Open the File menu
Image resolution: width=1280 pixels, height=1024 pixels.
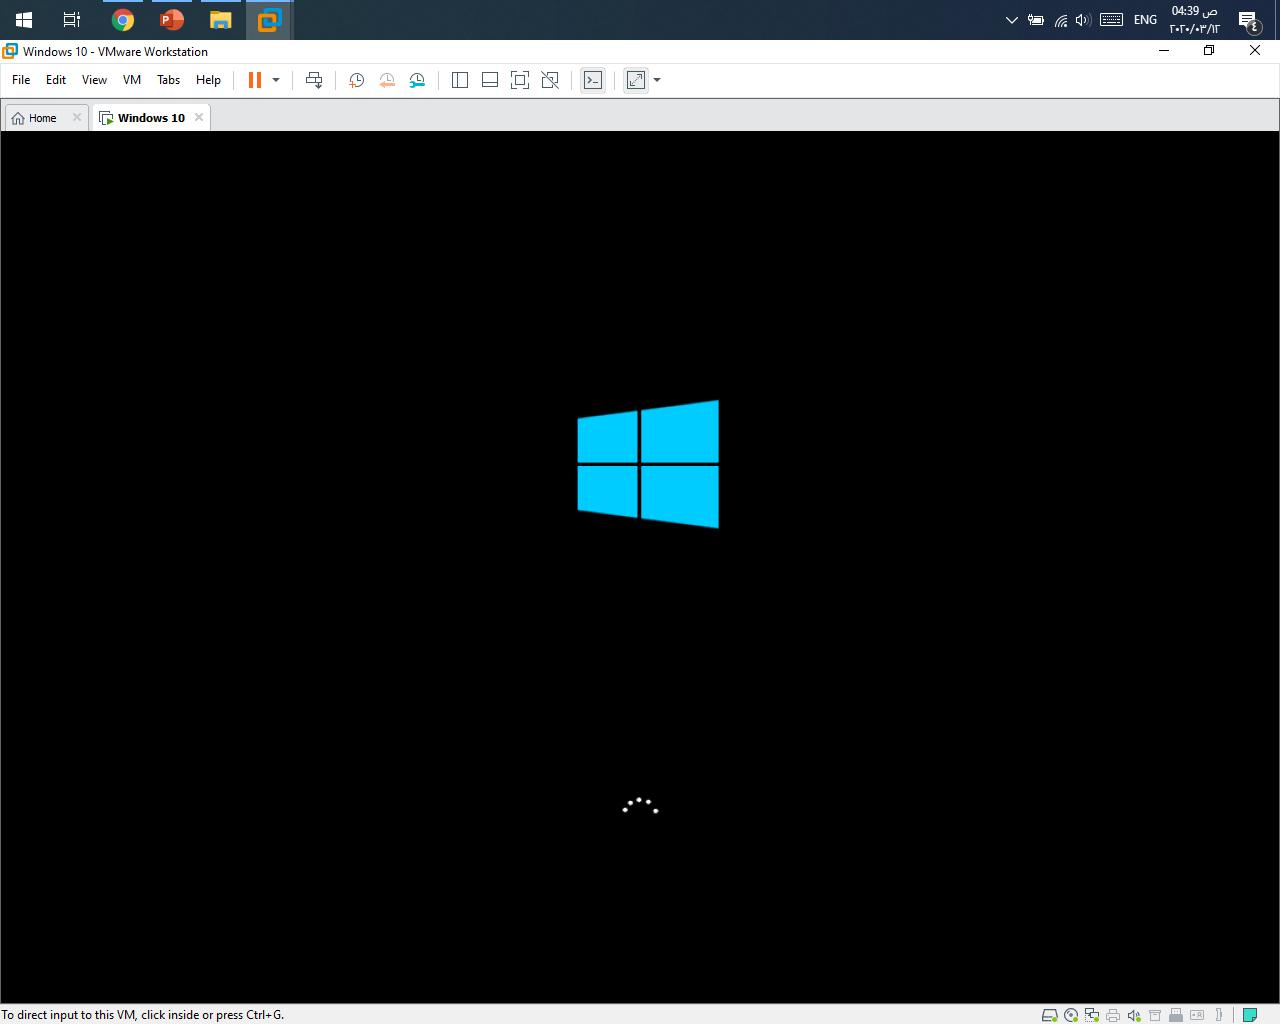[x=21, y=80]
